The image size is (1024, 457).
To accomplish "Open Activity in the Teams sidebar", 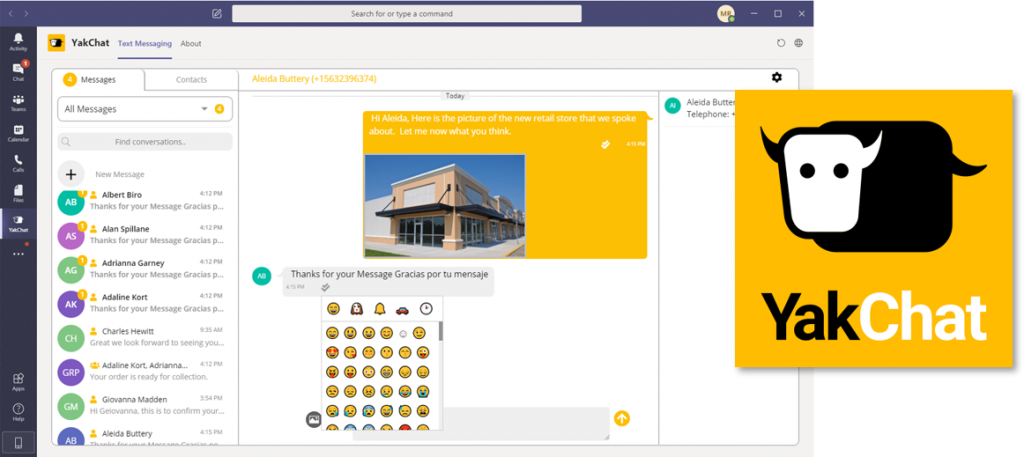I will click(18, 41).
